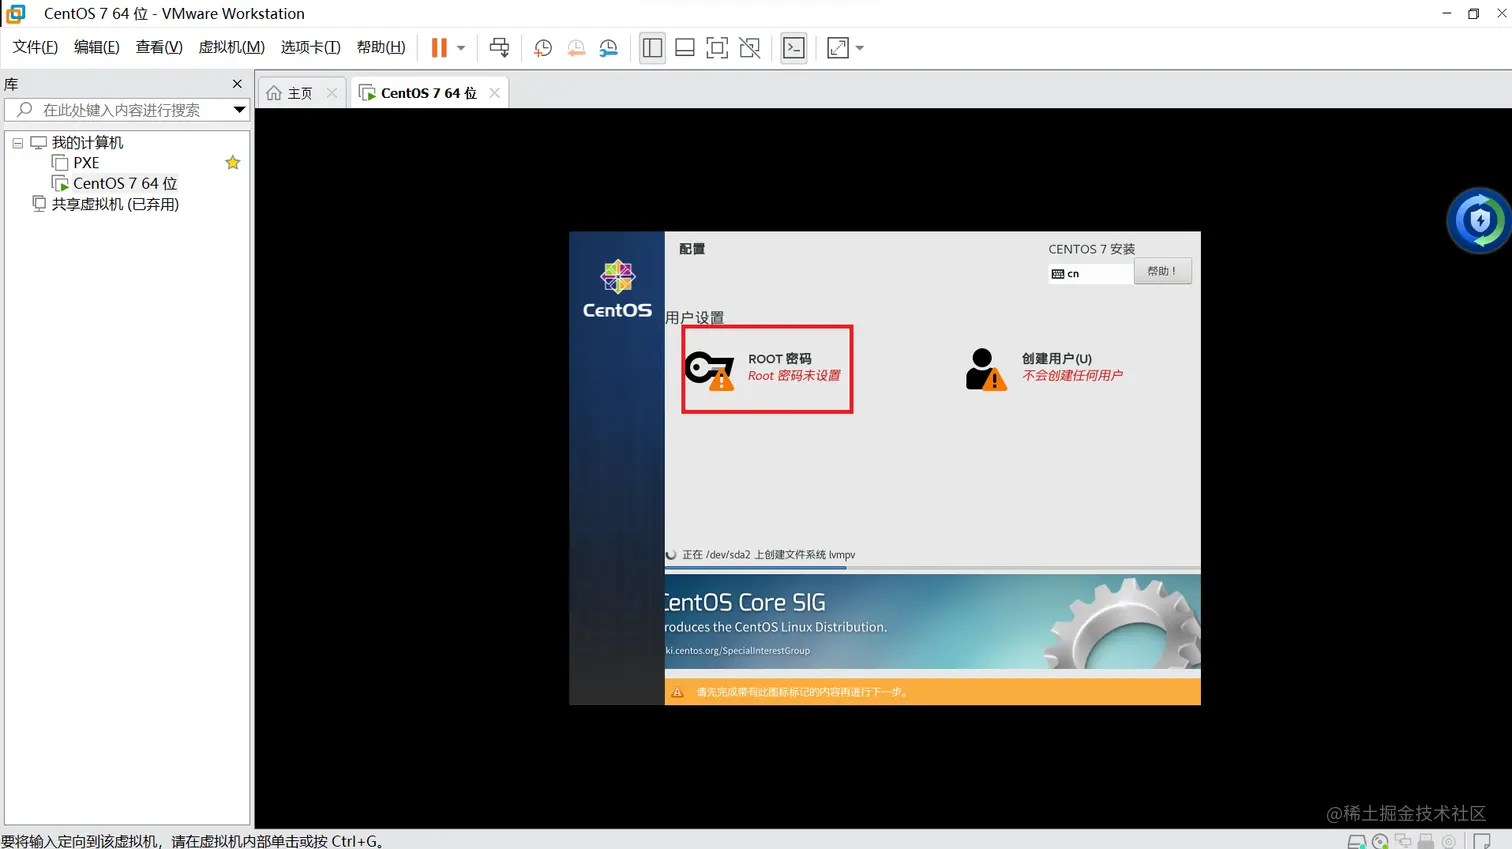This screenshot has width=1512, height=849.
Task: Click the USB controller status icon
Action: tap(1426, 841)
